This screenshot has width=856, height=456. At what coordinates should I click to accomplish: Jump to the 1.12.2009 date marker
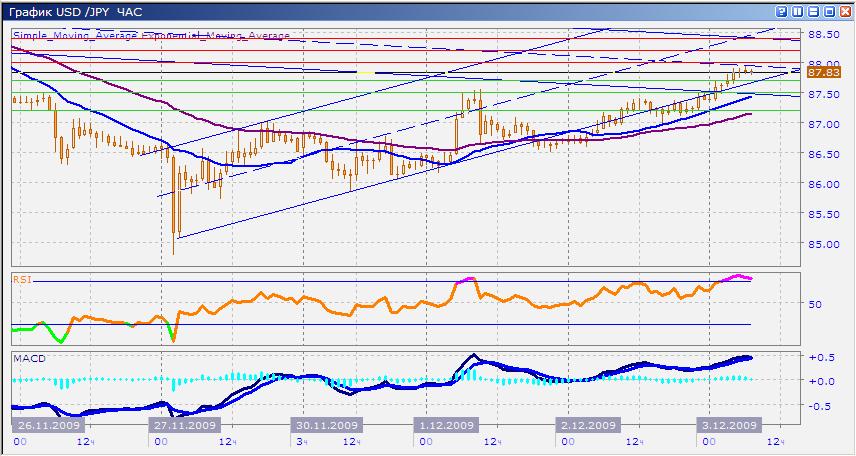pyautogui.click(x=445, y=424)
